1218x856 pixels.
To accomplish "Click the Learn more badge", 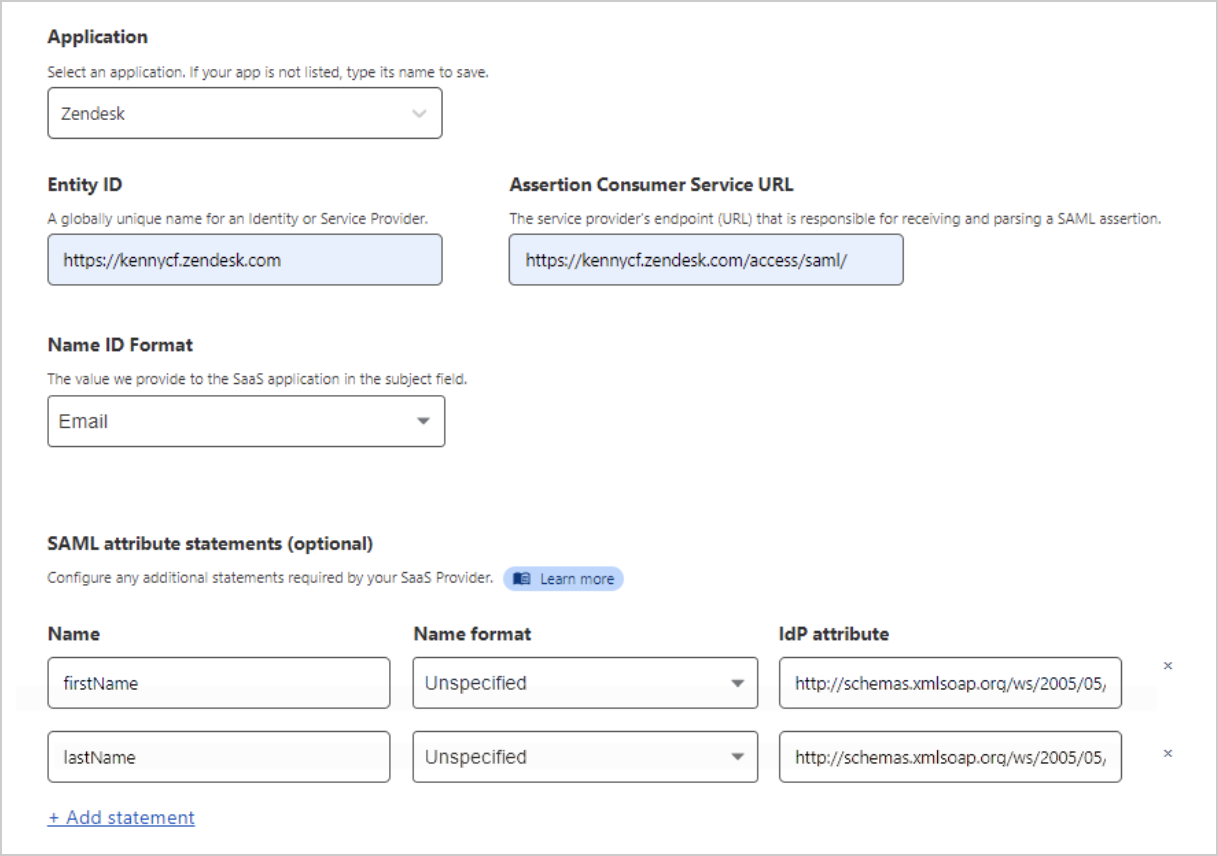I will click(x=563, y=578).
